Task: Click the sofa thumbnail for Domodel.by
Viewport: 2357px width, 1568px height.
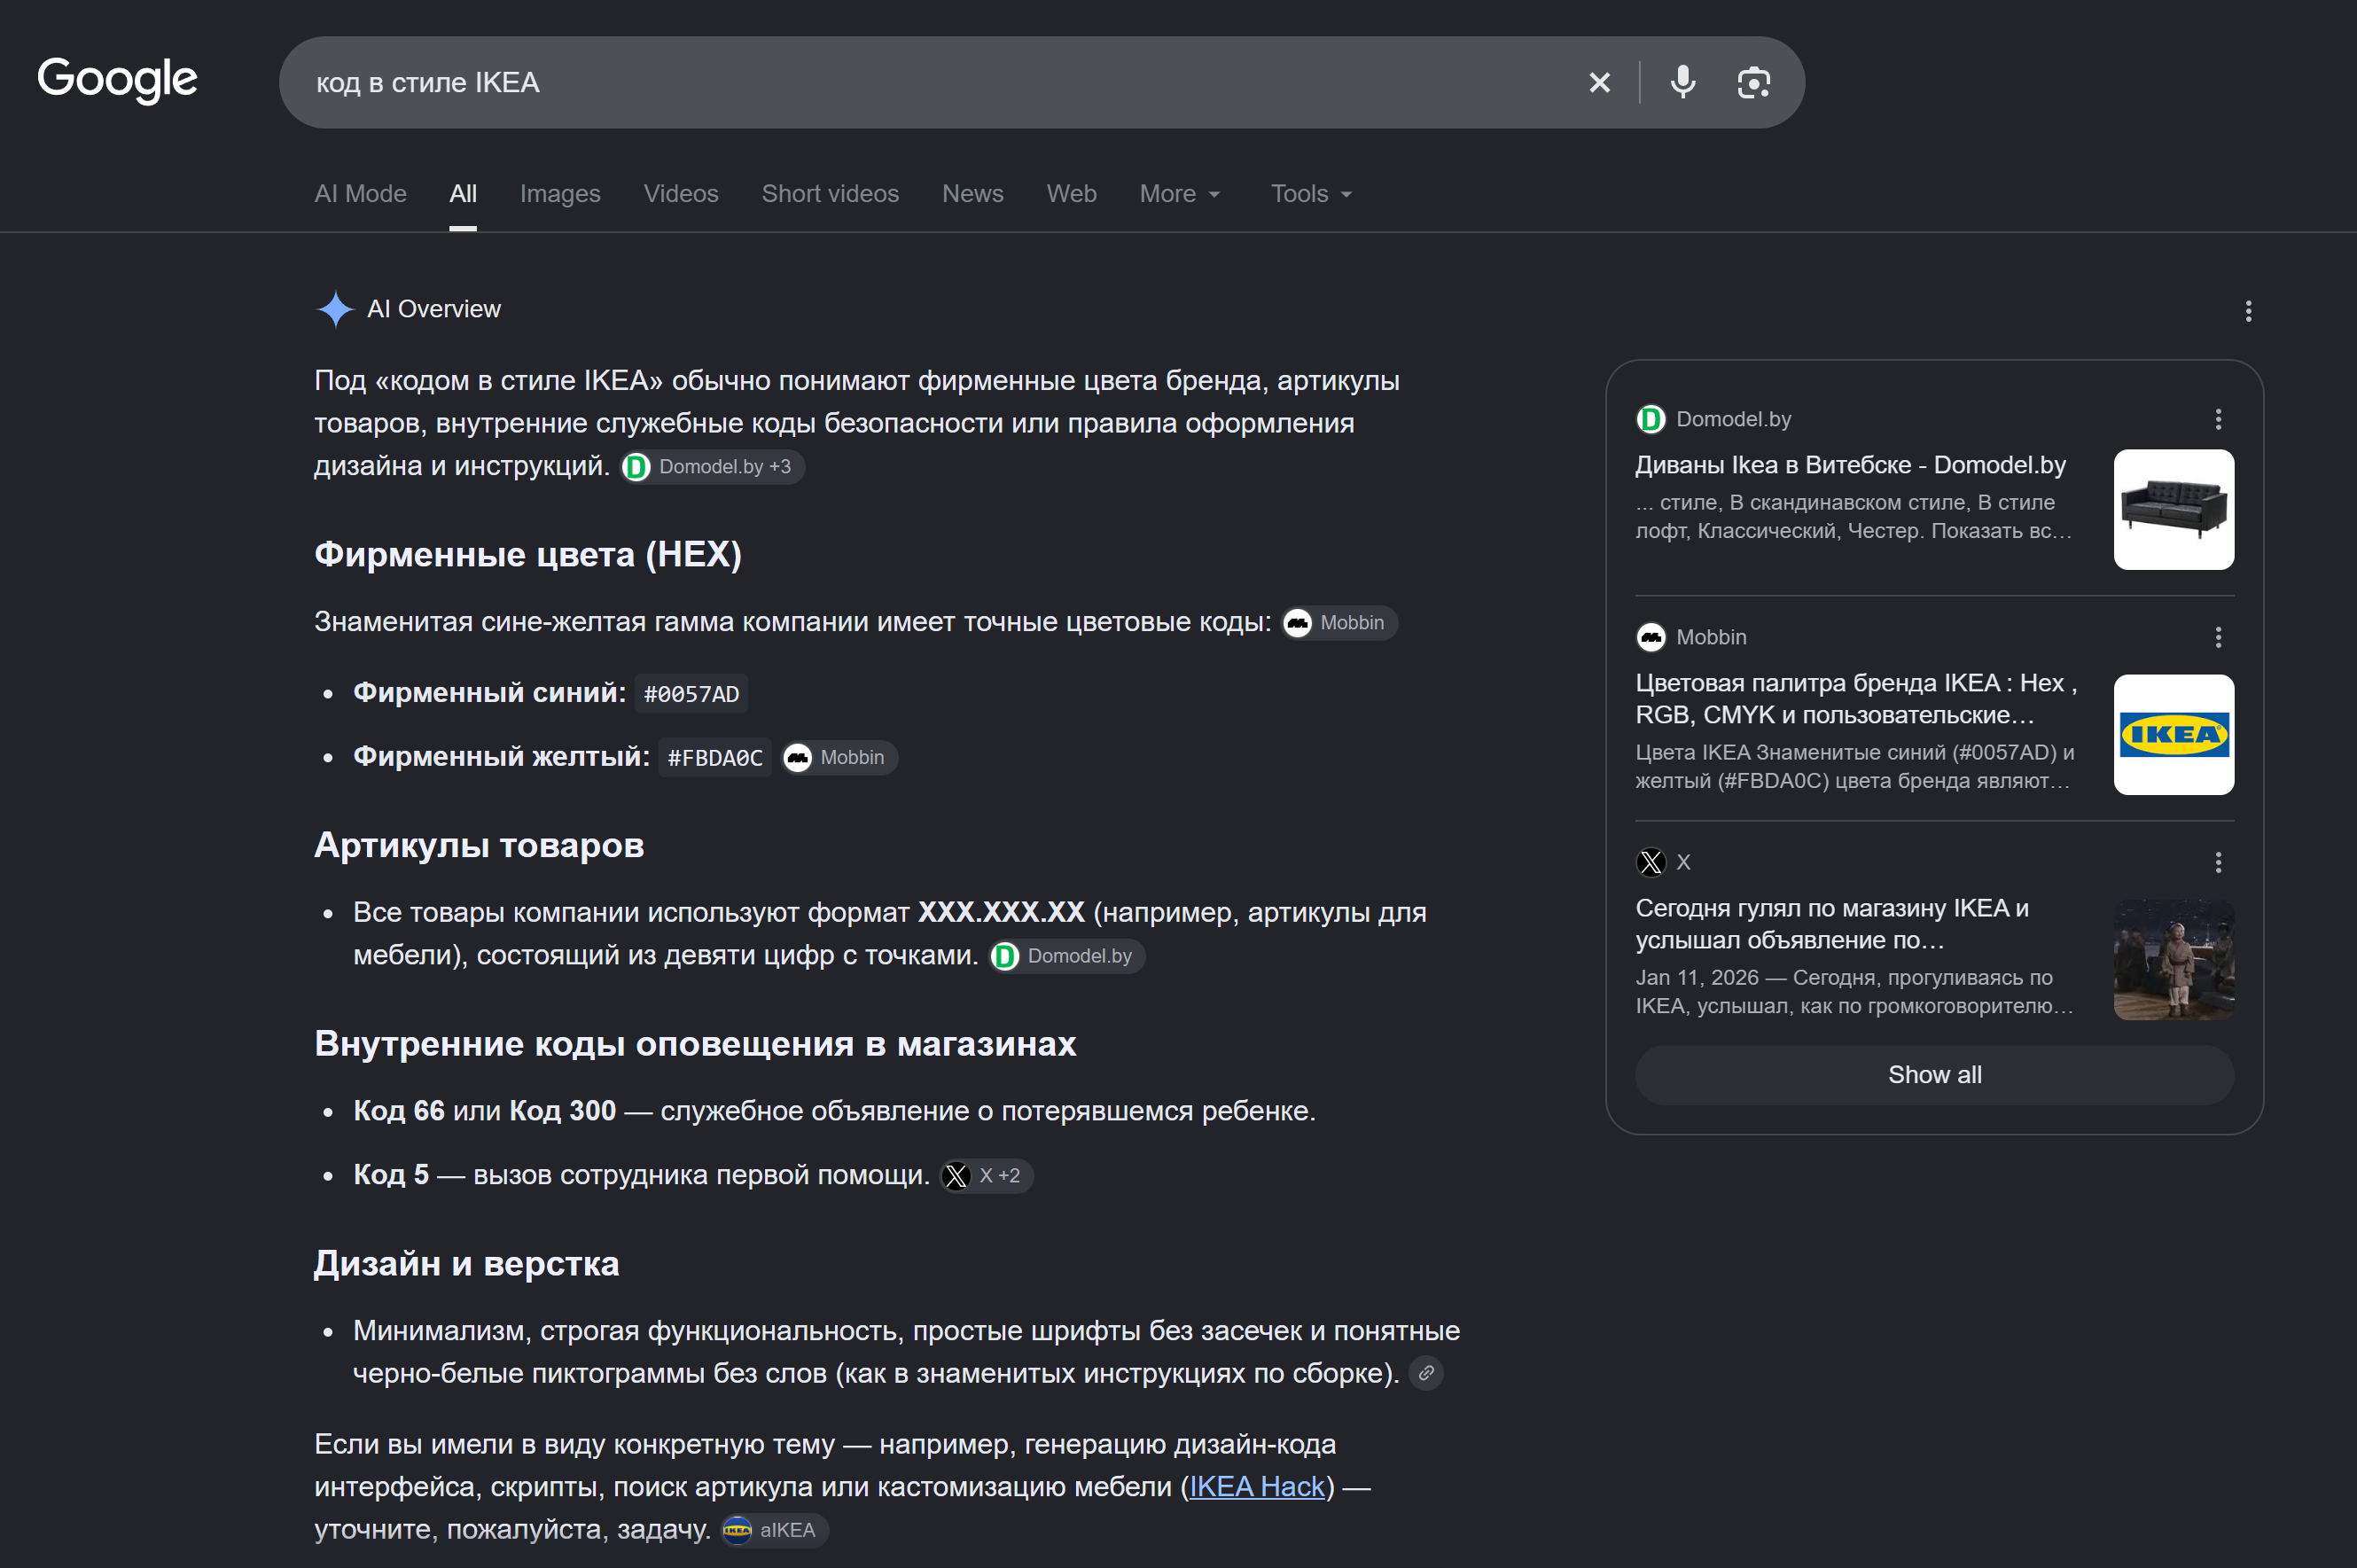Action: 2173,510
